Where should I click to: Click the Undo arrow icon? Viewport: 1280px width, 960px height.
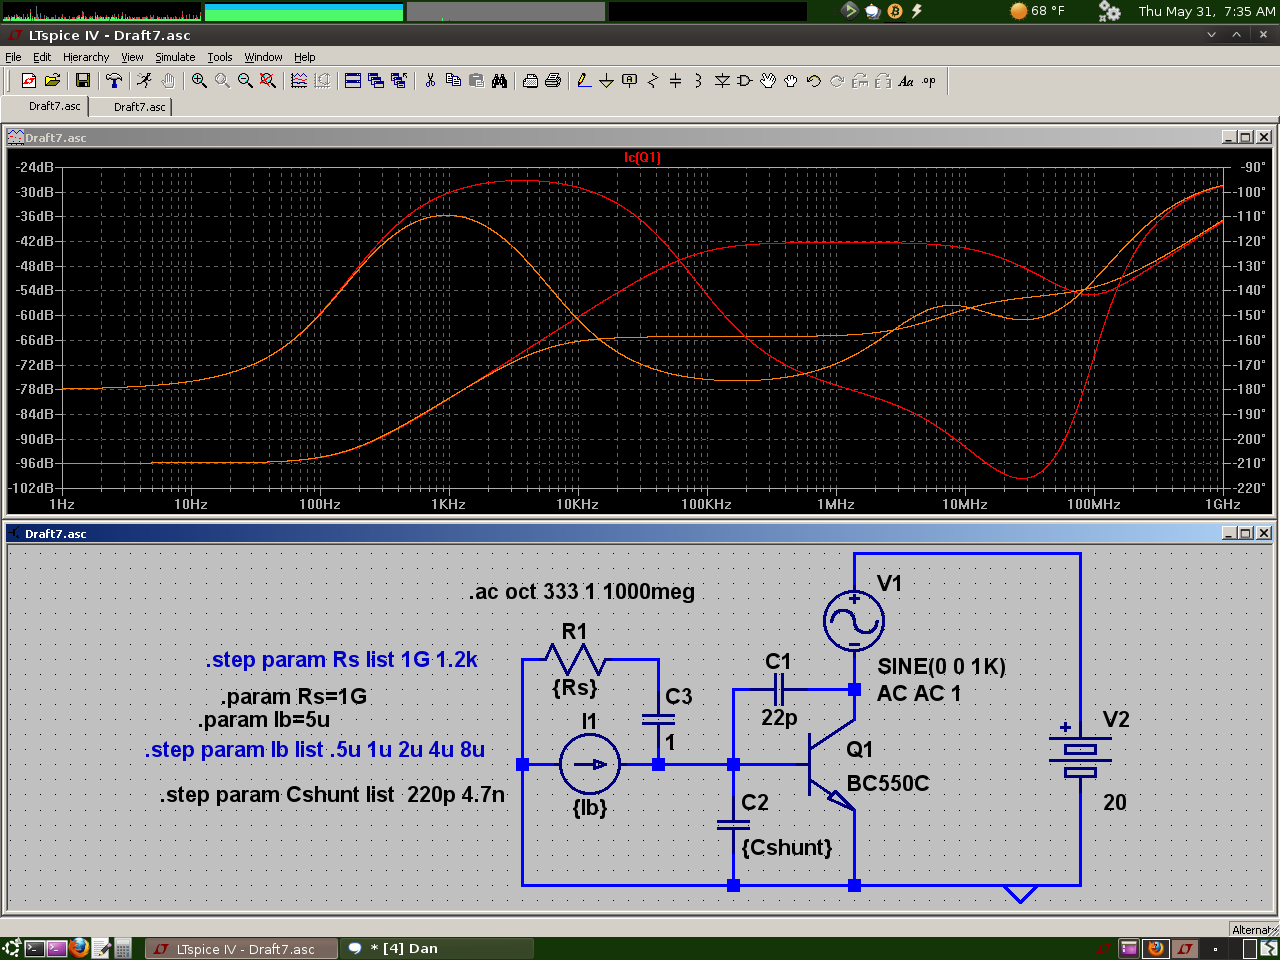pos(814,81)
